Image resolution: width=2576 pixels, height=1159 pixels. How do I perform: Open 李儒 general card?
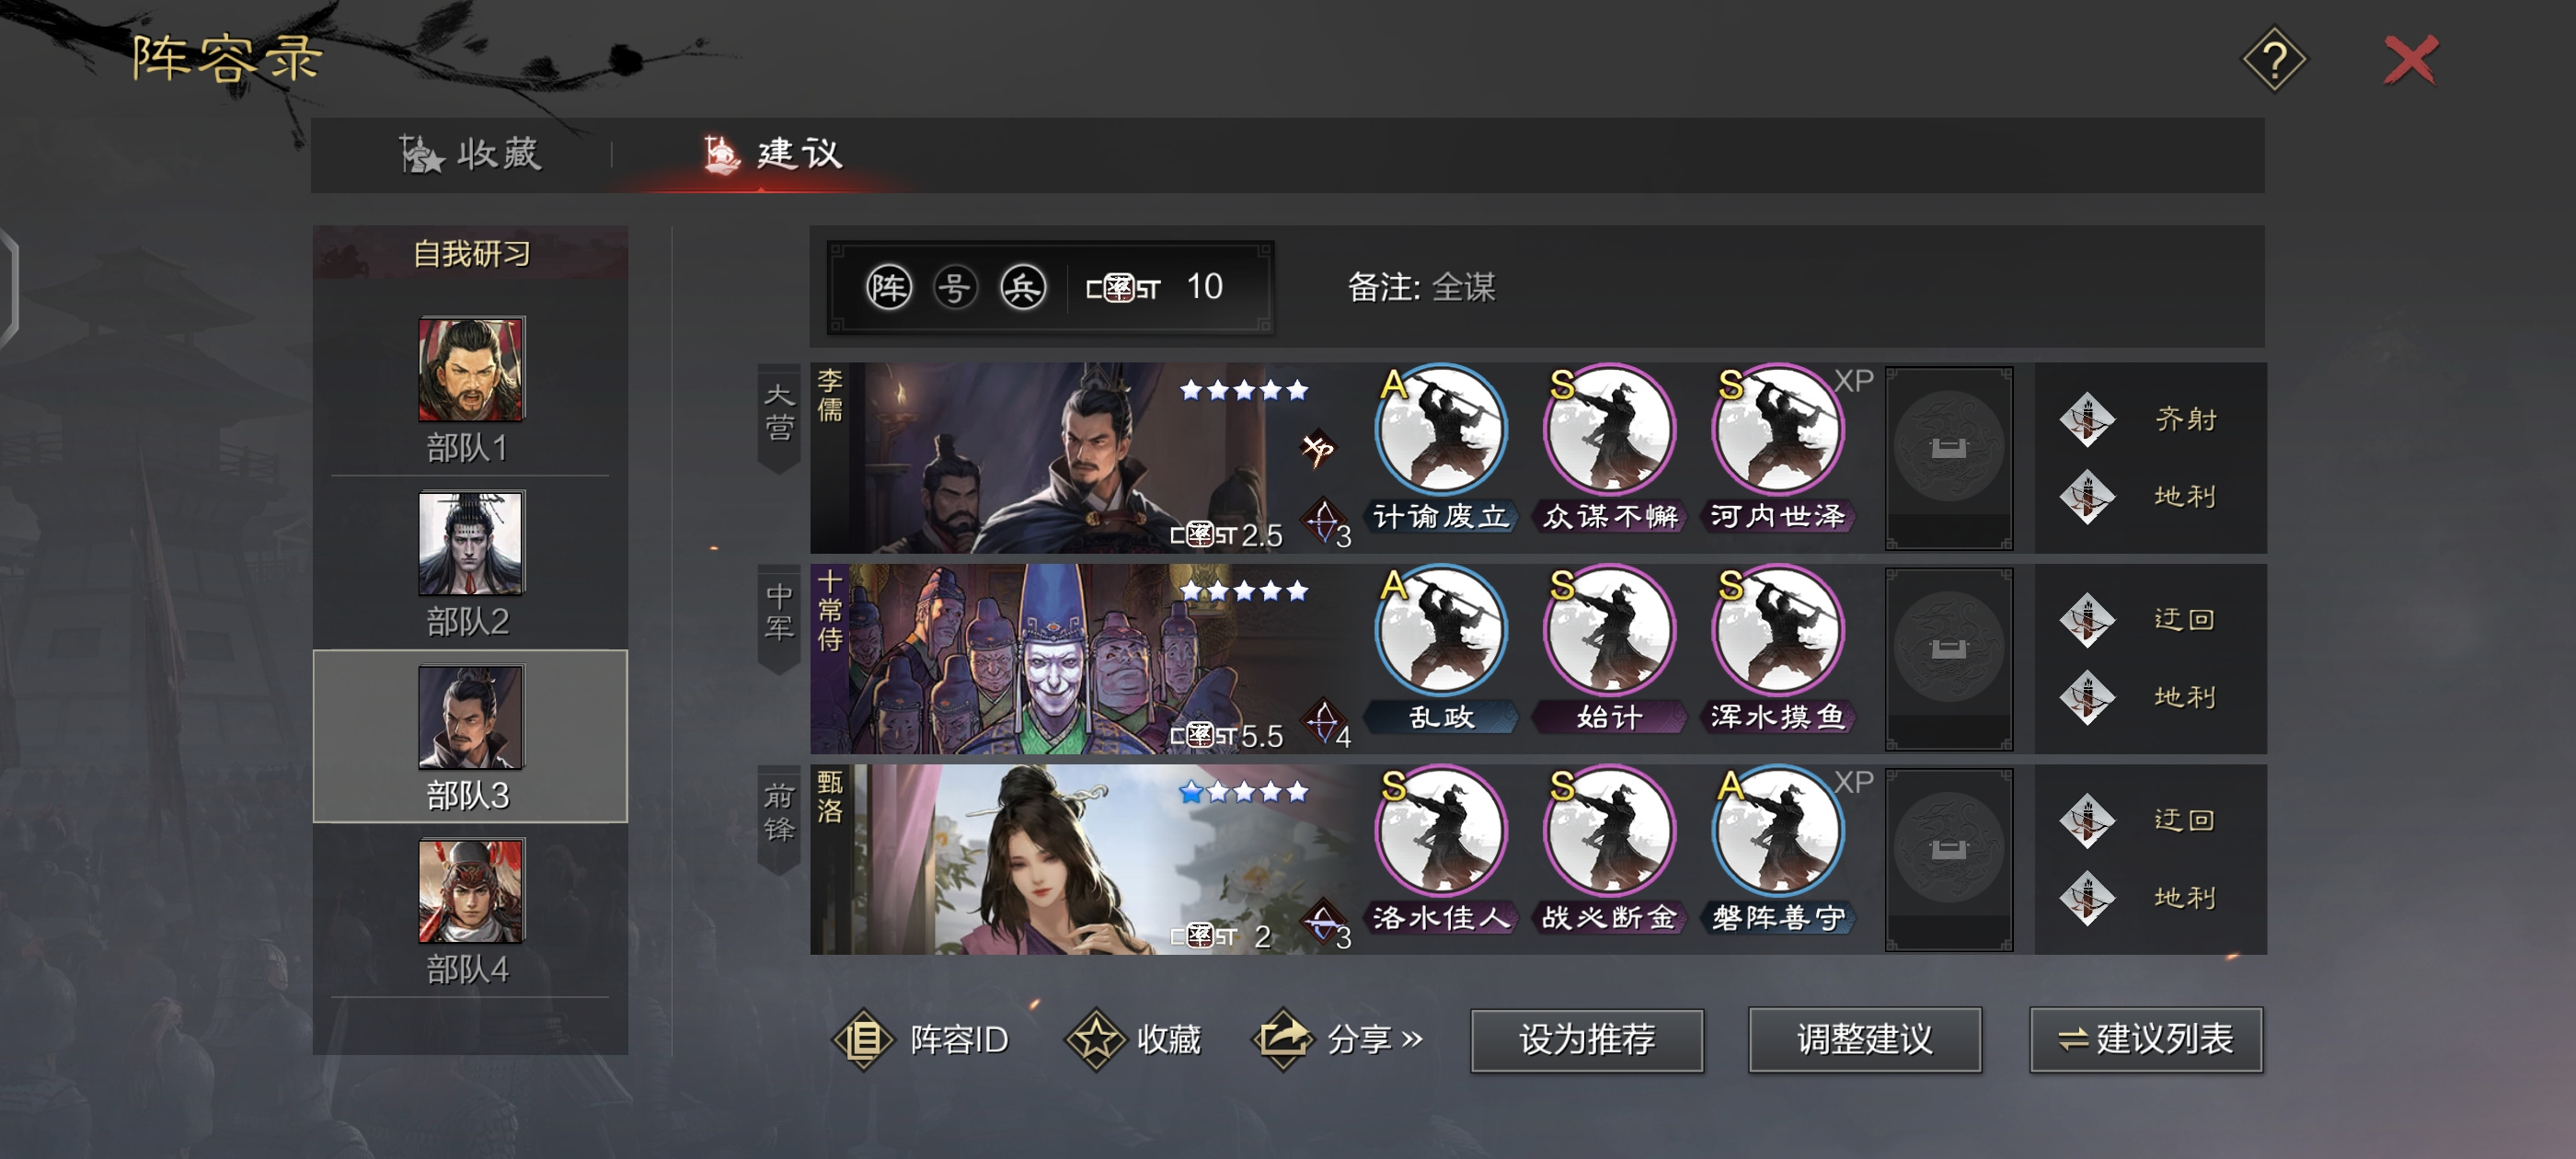coord(1083,458)
